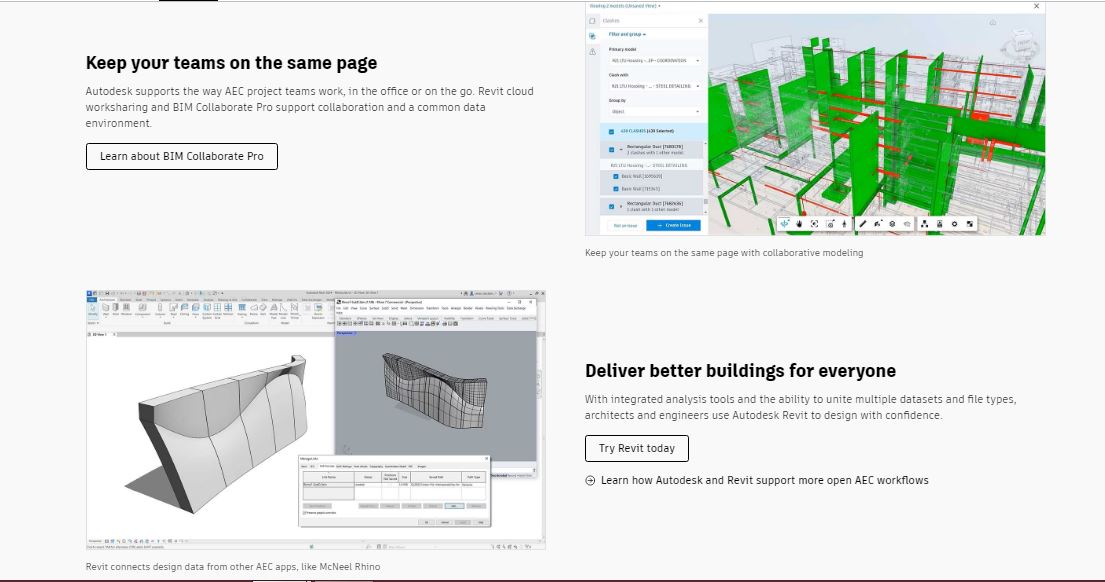Viewport: 1105px width, 582px height.
Task: Uncheck the Rectangular Duct clash checkbox
Action: (609, 148)
